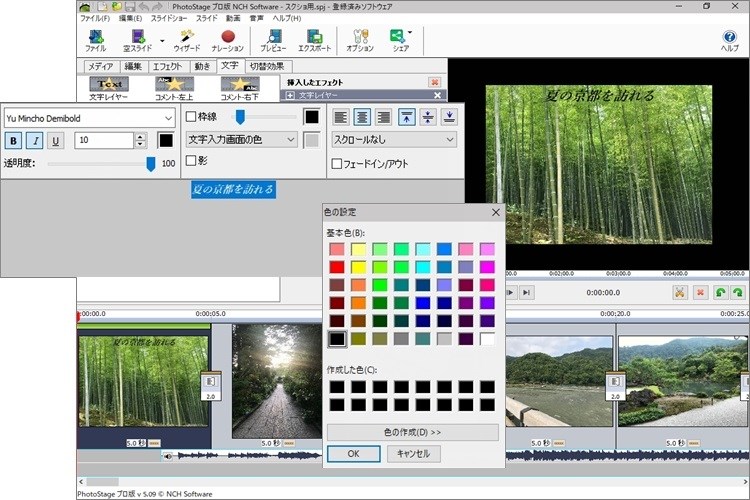Click the シェア share icon

point(398,41)
